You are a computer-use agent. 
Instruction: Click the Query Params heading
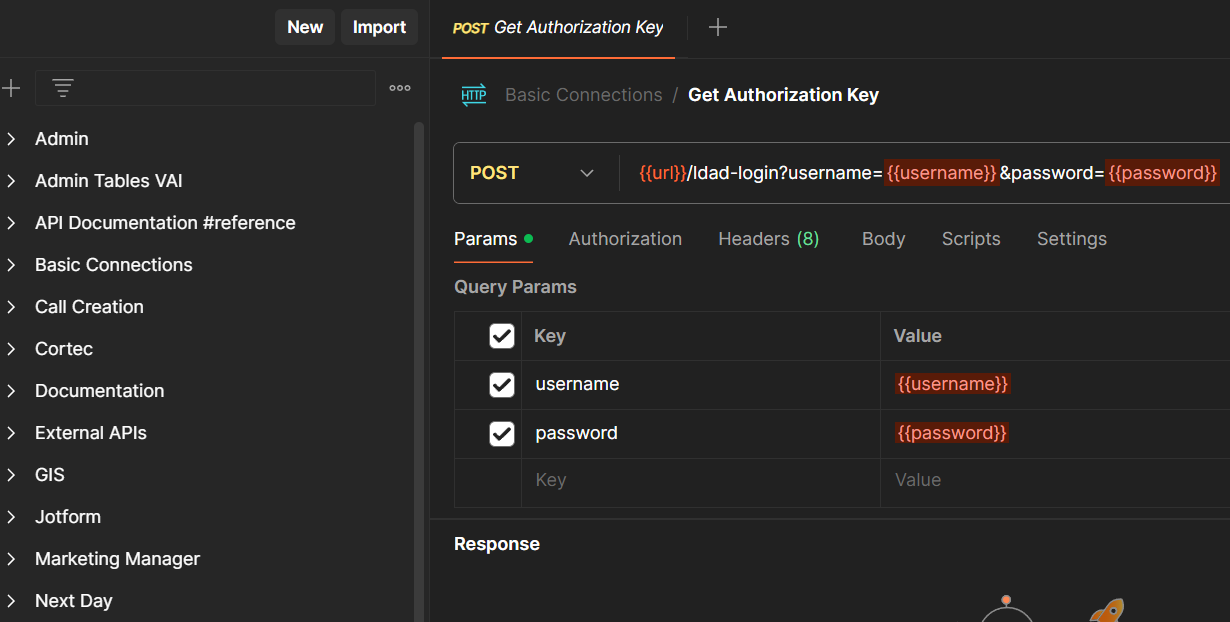(515, 287)
